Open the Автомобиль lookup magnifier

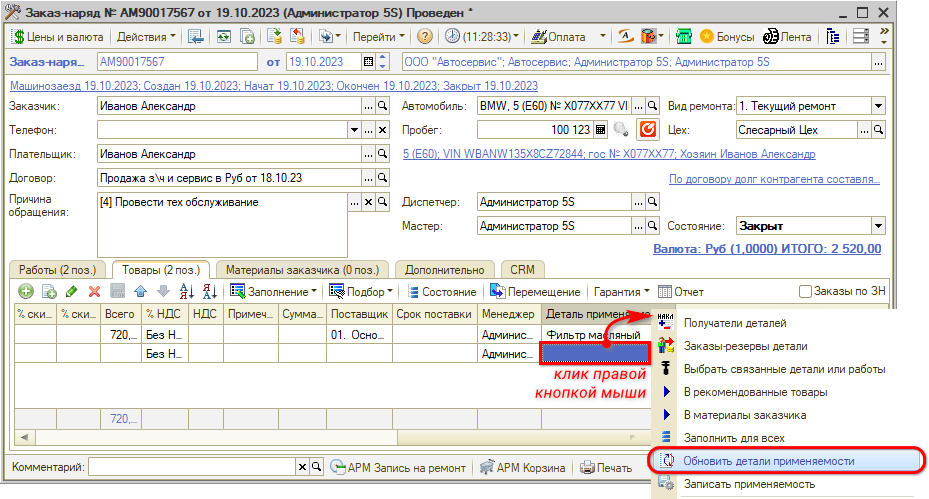(652, 106)
